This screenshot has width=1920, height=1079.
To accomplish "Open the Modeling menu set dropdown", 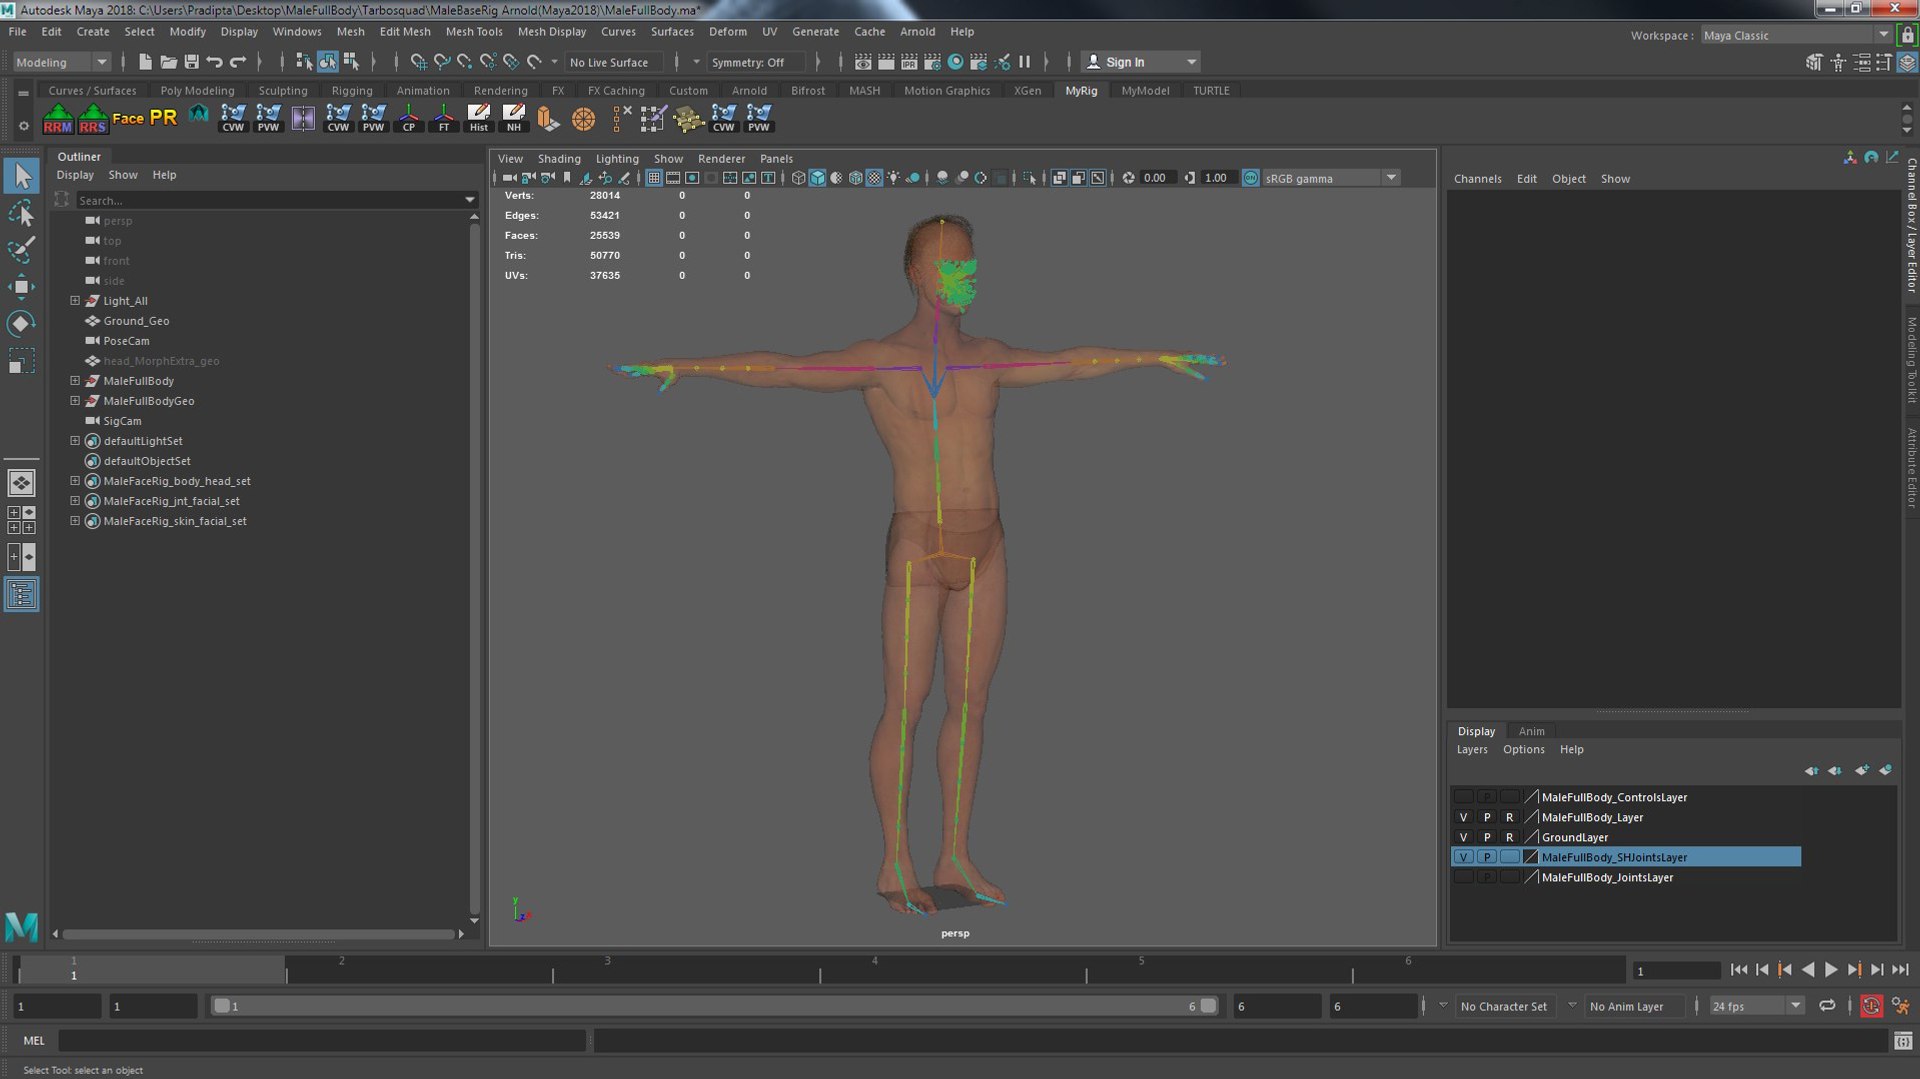I will [x=61, y=62].
